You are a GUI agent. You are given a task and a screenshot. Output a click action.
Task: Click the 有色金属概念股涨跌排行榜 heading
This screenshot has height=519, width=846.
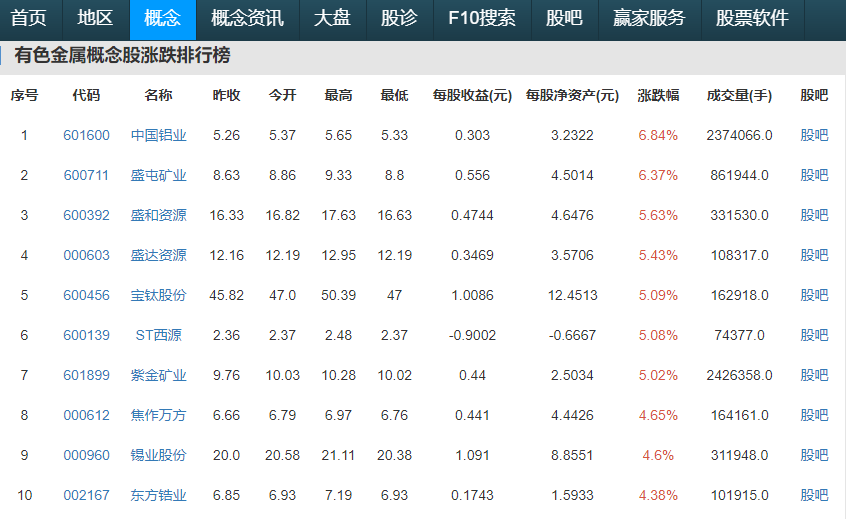(122, 55)
